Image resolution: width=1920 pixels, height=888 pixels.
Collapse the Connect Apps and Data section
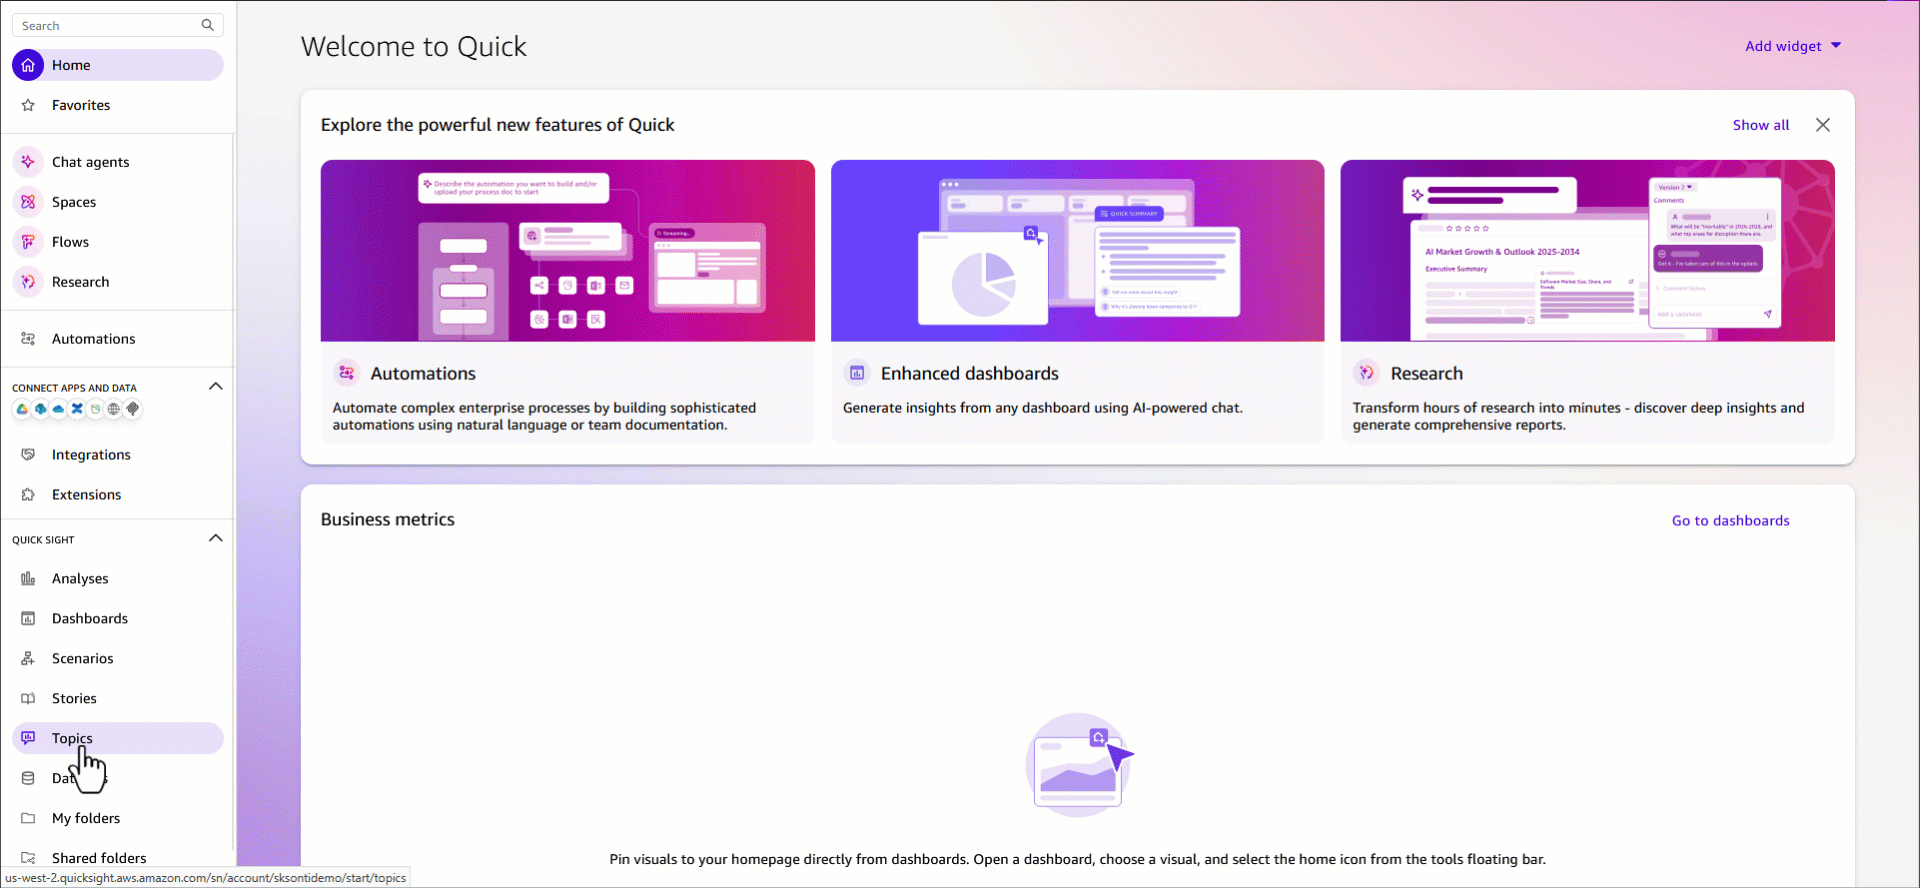click(x=215, y=387)
